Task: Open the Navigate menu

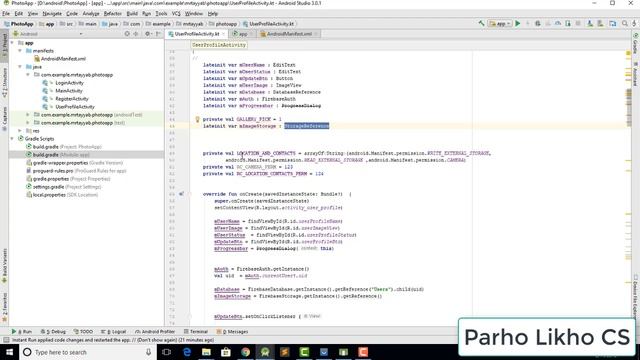Action: [52, 13]
